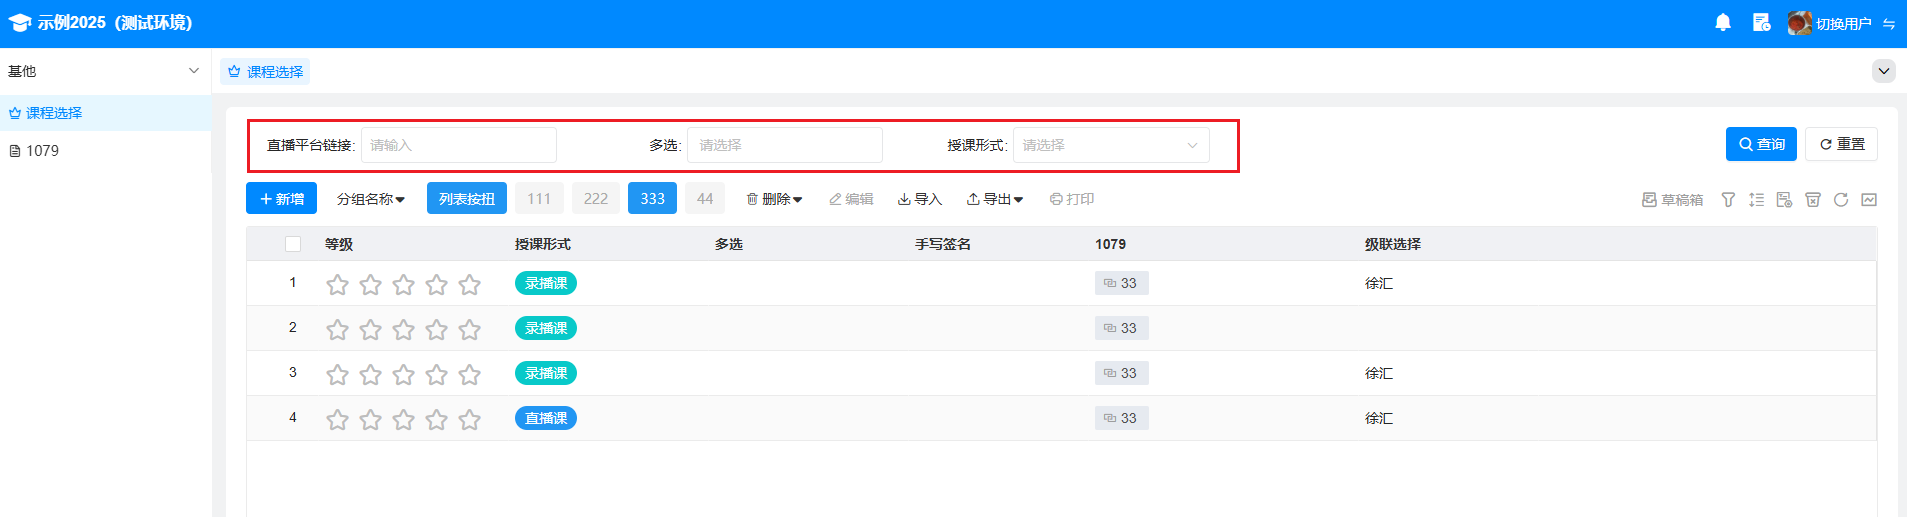Open the recycle bin icon
The image size is (1907, 517).
pos(1812,200)
